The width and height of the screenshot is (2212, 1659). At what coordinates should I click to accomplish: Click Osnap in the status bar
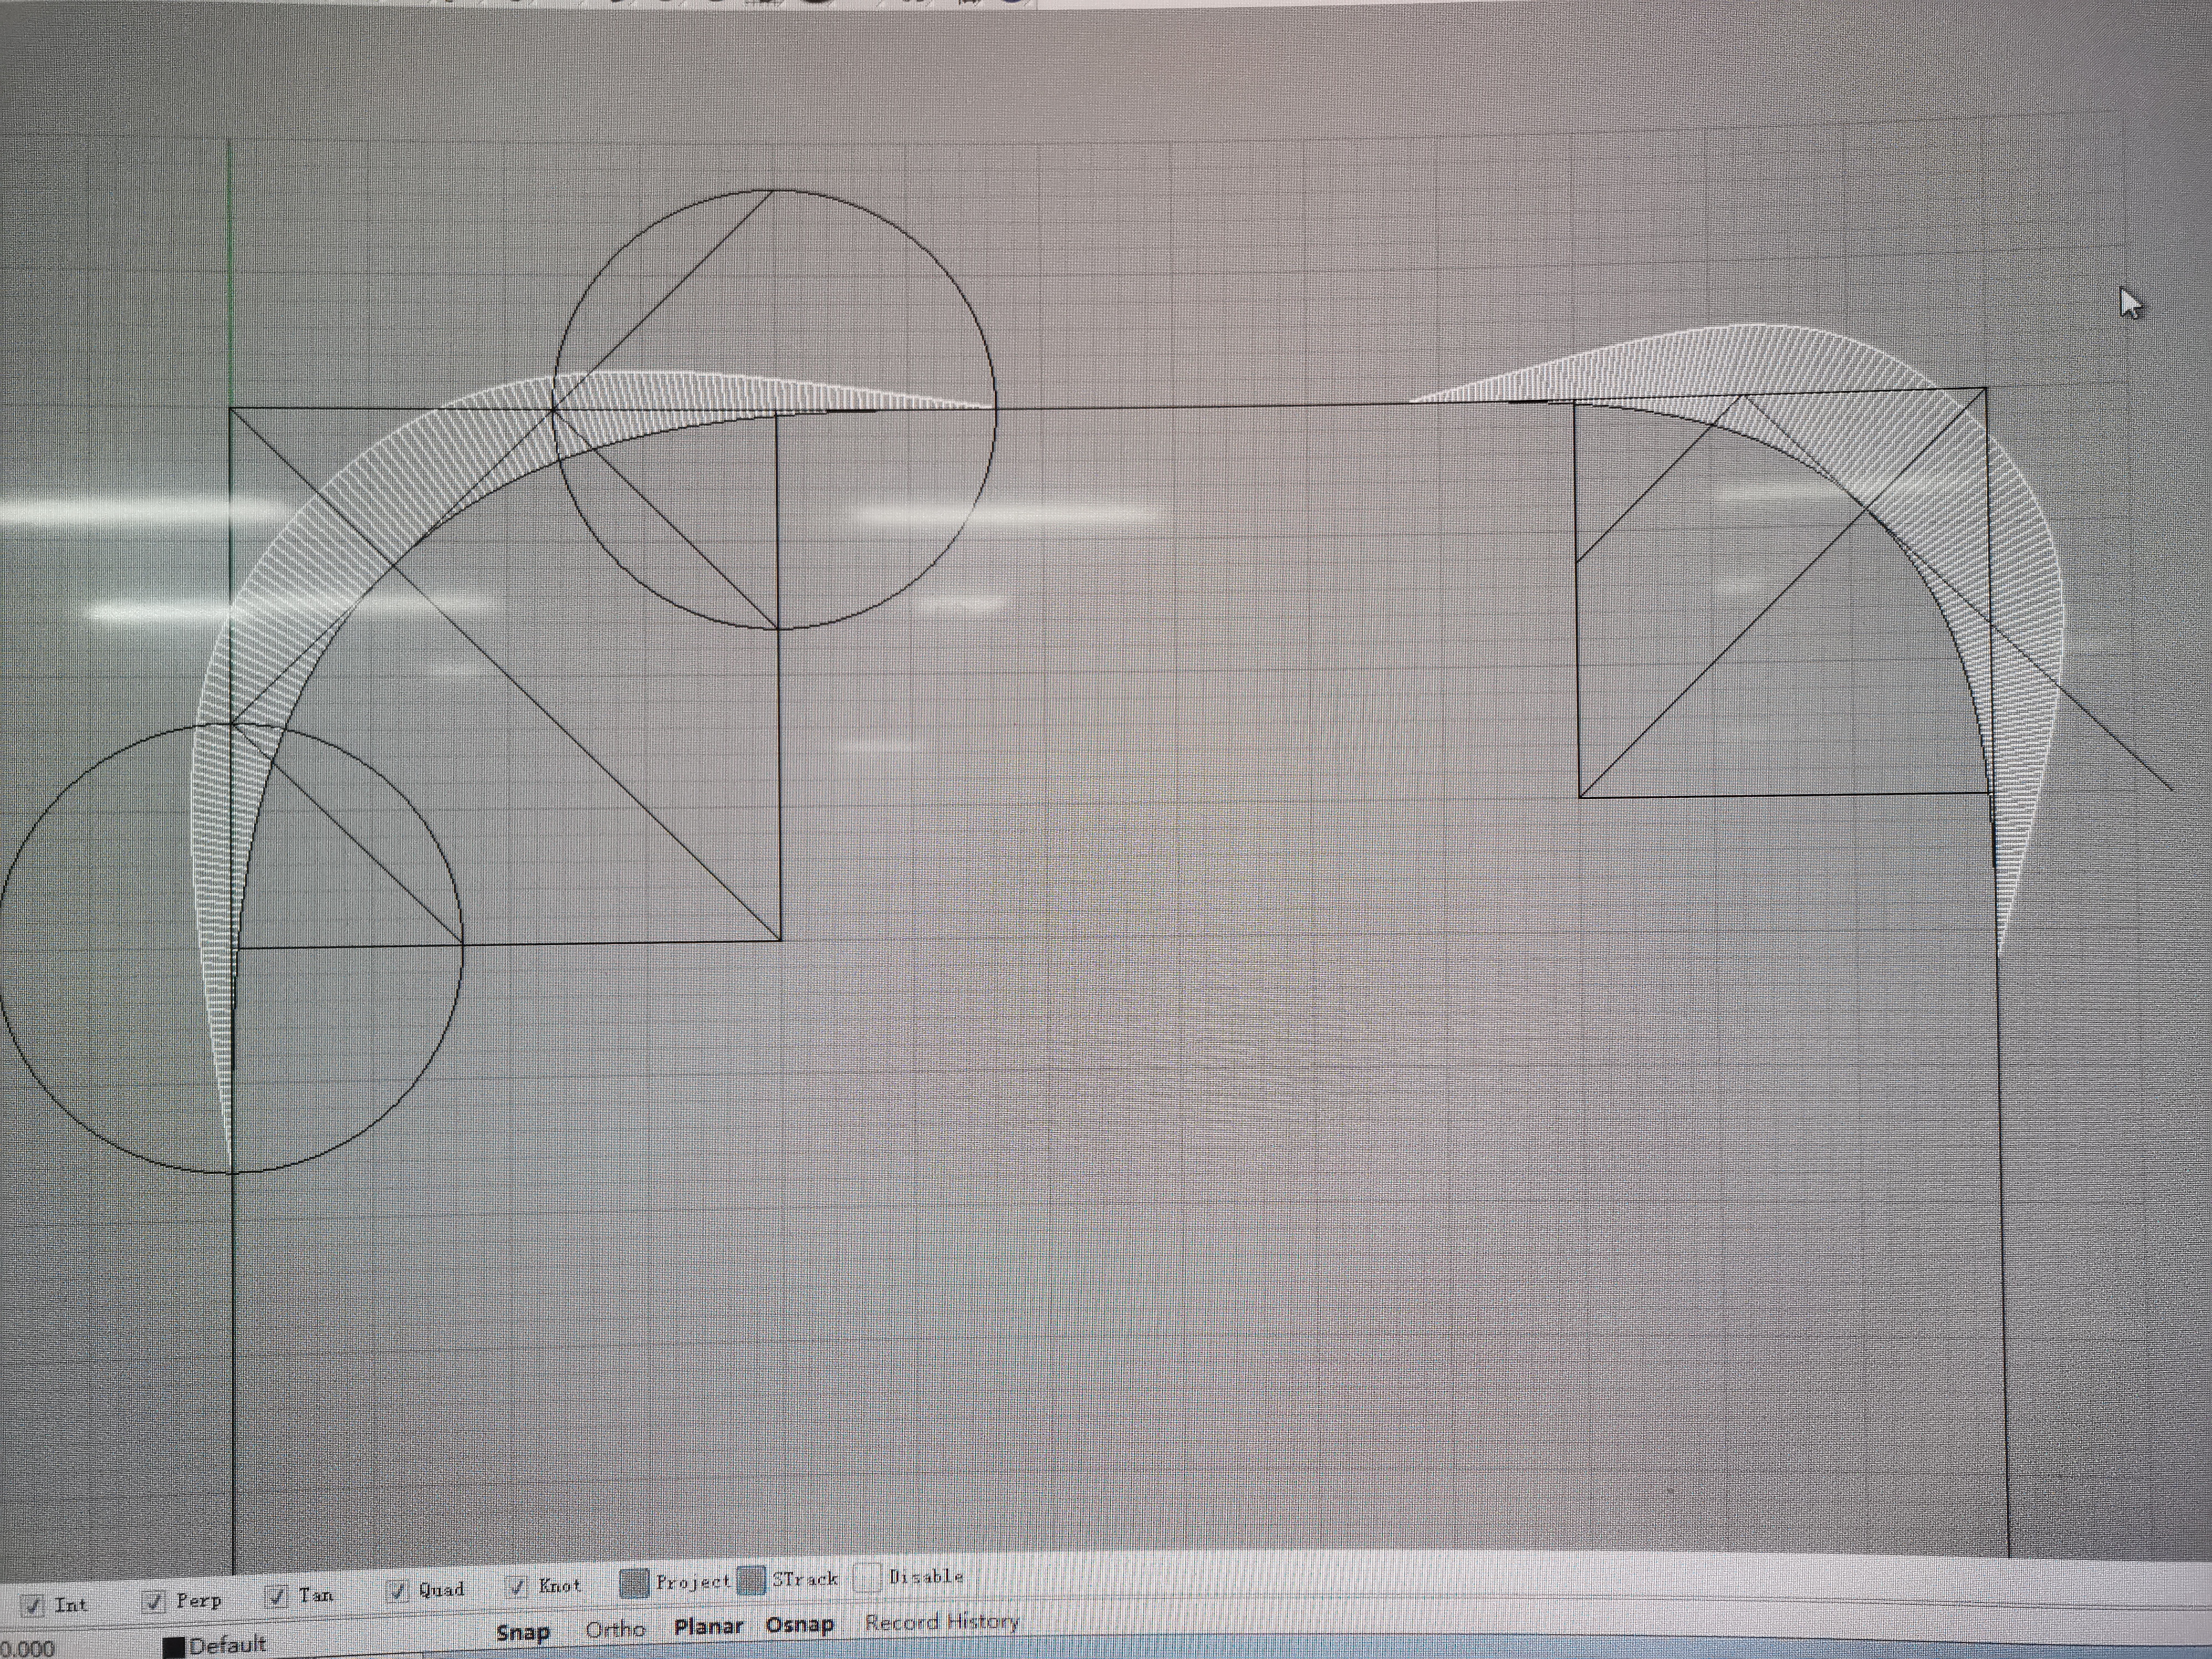801,1624
